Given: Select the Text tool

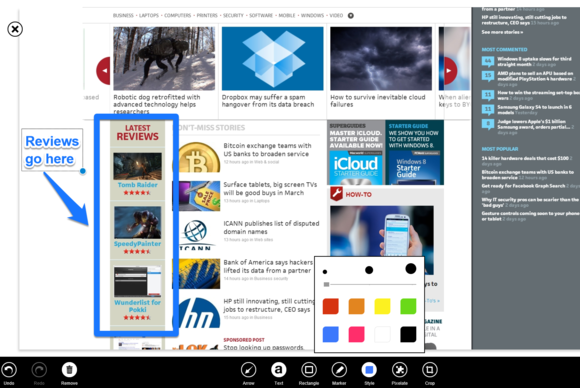Looking at the screenshot, I should click(279, 370).
